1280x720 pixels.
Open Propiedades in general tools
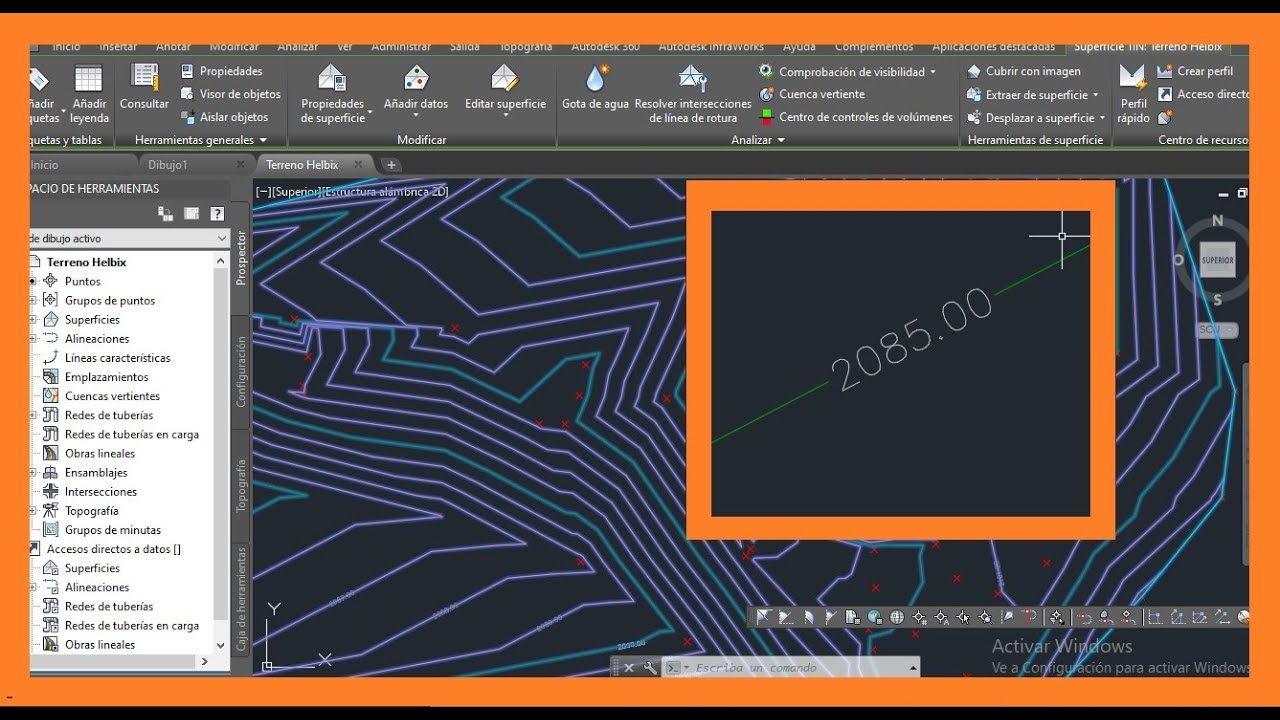click(x=221, y=71)
